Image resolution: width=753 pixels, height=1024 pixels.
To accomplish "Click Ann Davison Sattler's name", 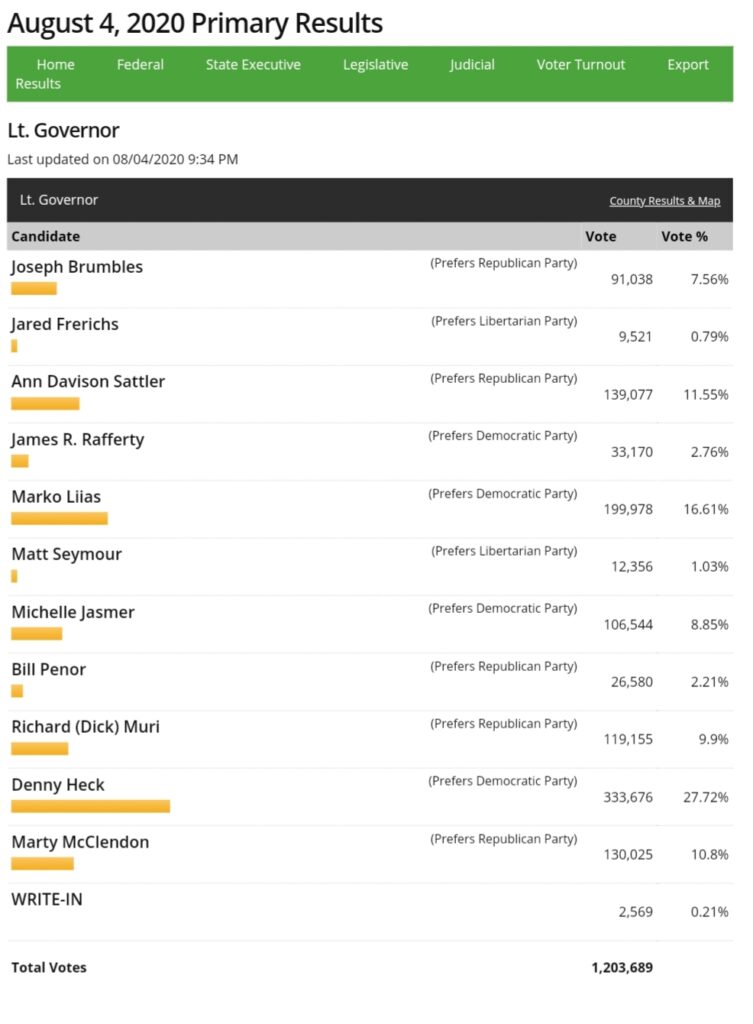I will point(88,382).
